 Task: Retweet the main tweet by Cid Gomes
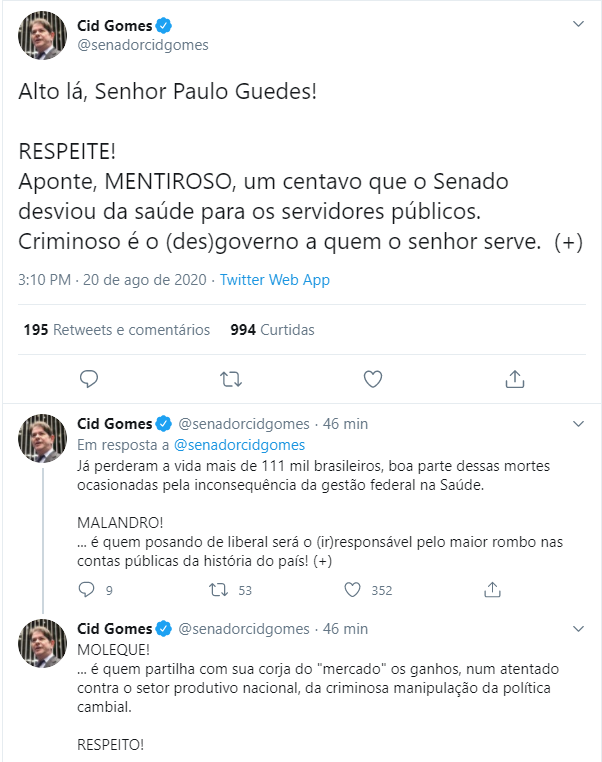tap(231, 379)
